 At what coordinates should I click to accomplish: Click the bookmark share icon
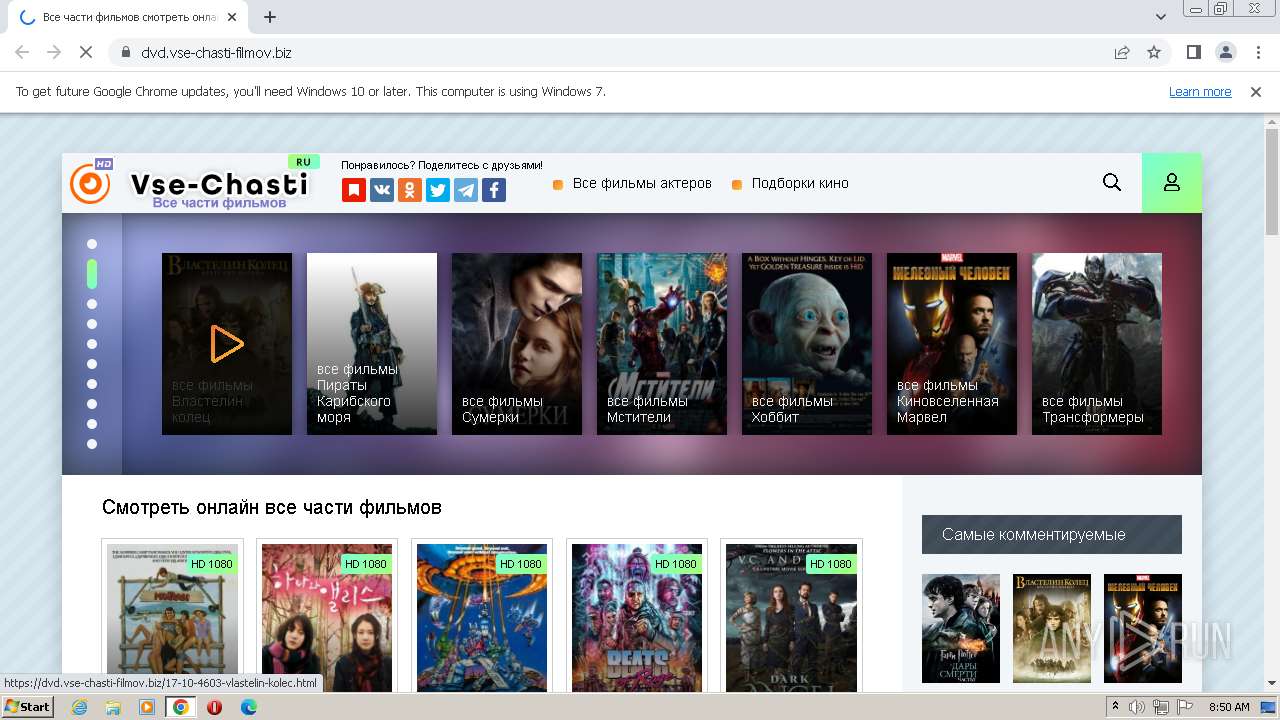354,190
